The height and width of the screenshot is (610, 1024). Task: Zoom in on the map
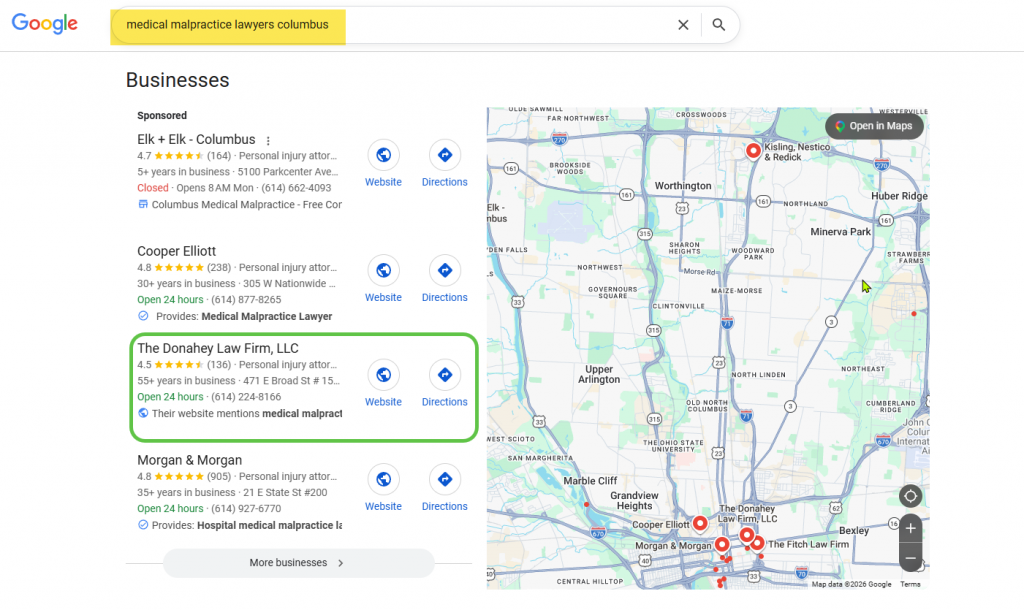910,528
